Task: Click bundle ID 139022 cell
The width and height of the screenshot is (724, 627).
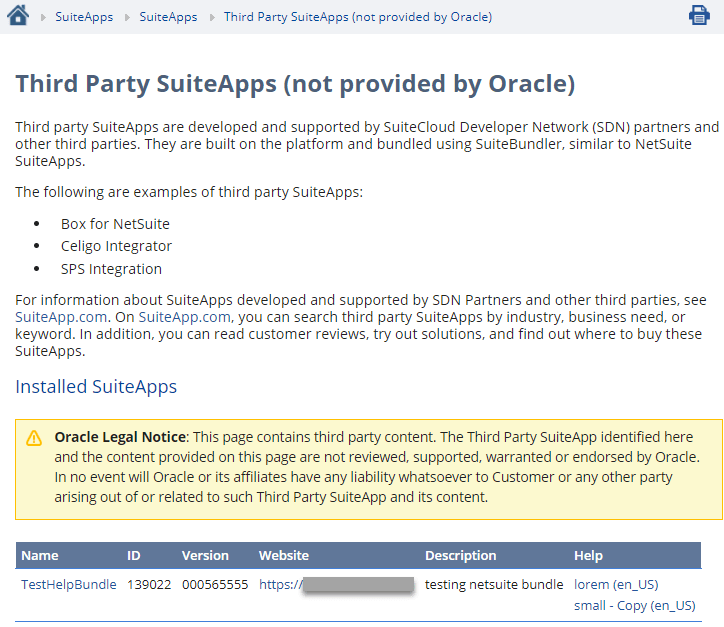Action: (x=149, y=585)
